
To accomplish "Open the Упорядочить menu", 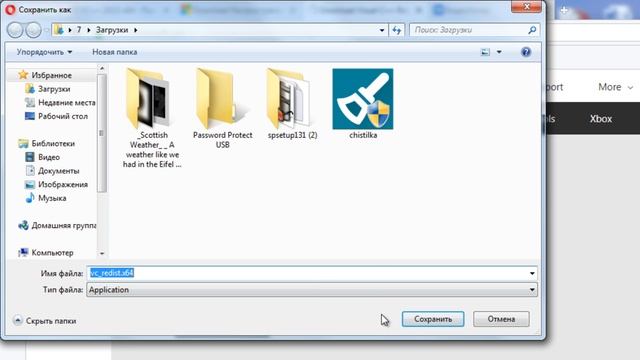I will click(44, 52).
